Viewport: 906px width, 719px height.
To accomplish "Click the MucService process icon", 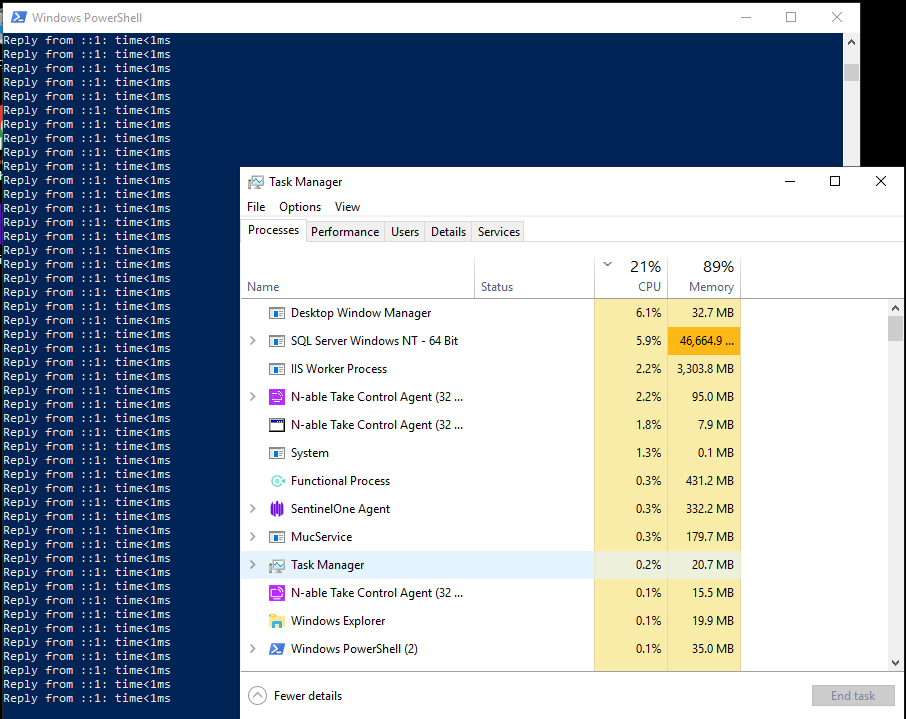I will click(x=277, y=537).
